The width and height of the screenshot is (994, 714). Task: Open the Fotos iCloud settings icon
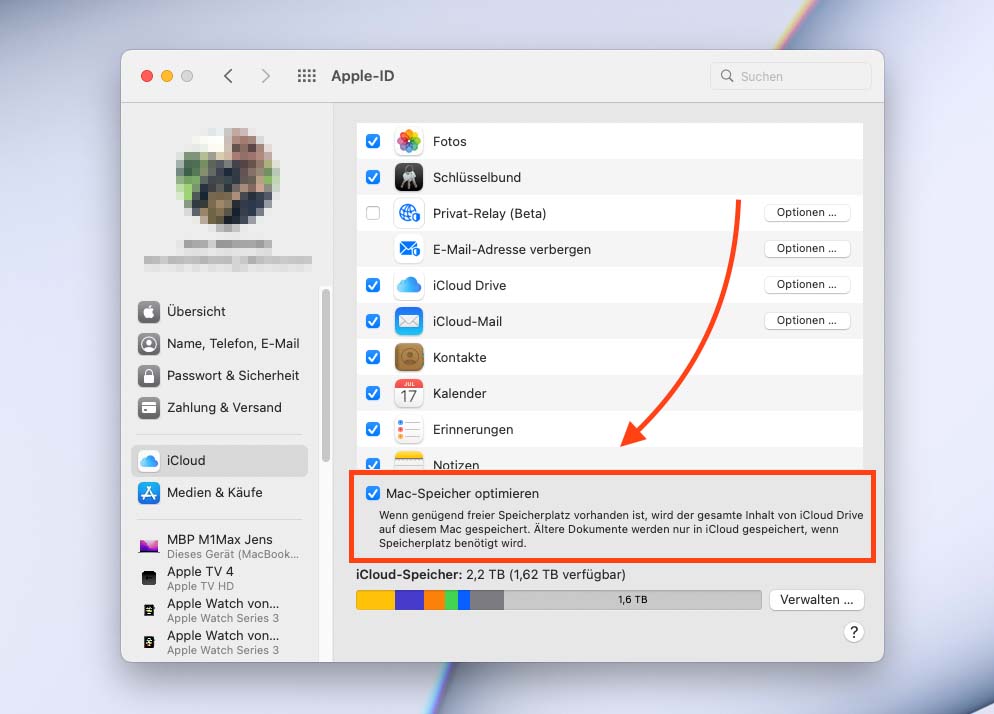coord(408,141)
